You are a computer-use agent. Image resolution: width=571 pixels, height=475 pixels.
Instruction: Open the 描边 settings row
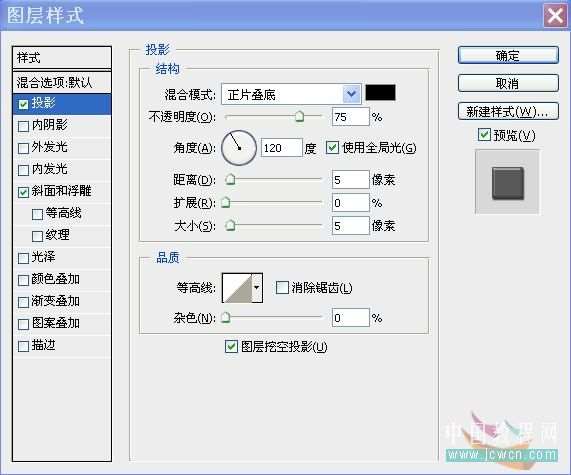62,345
